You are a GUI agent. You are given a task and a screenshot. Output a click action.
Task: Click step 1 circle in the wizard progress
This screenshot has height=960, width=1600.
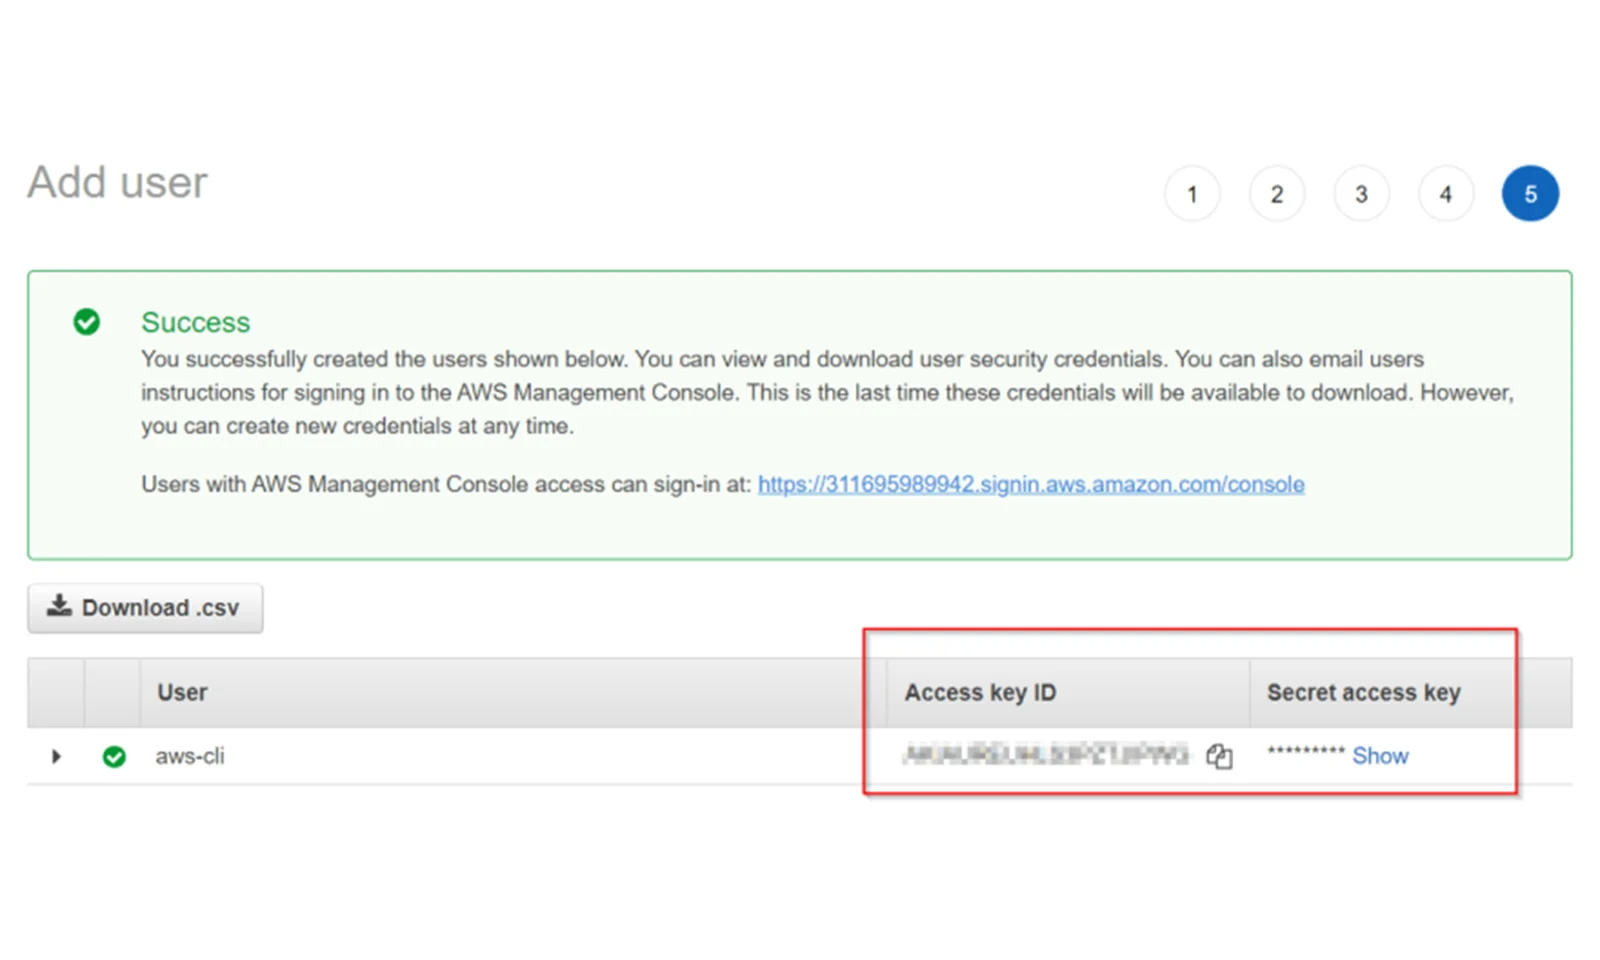(x=1192, y=193)
